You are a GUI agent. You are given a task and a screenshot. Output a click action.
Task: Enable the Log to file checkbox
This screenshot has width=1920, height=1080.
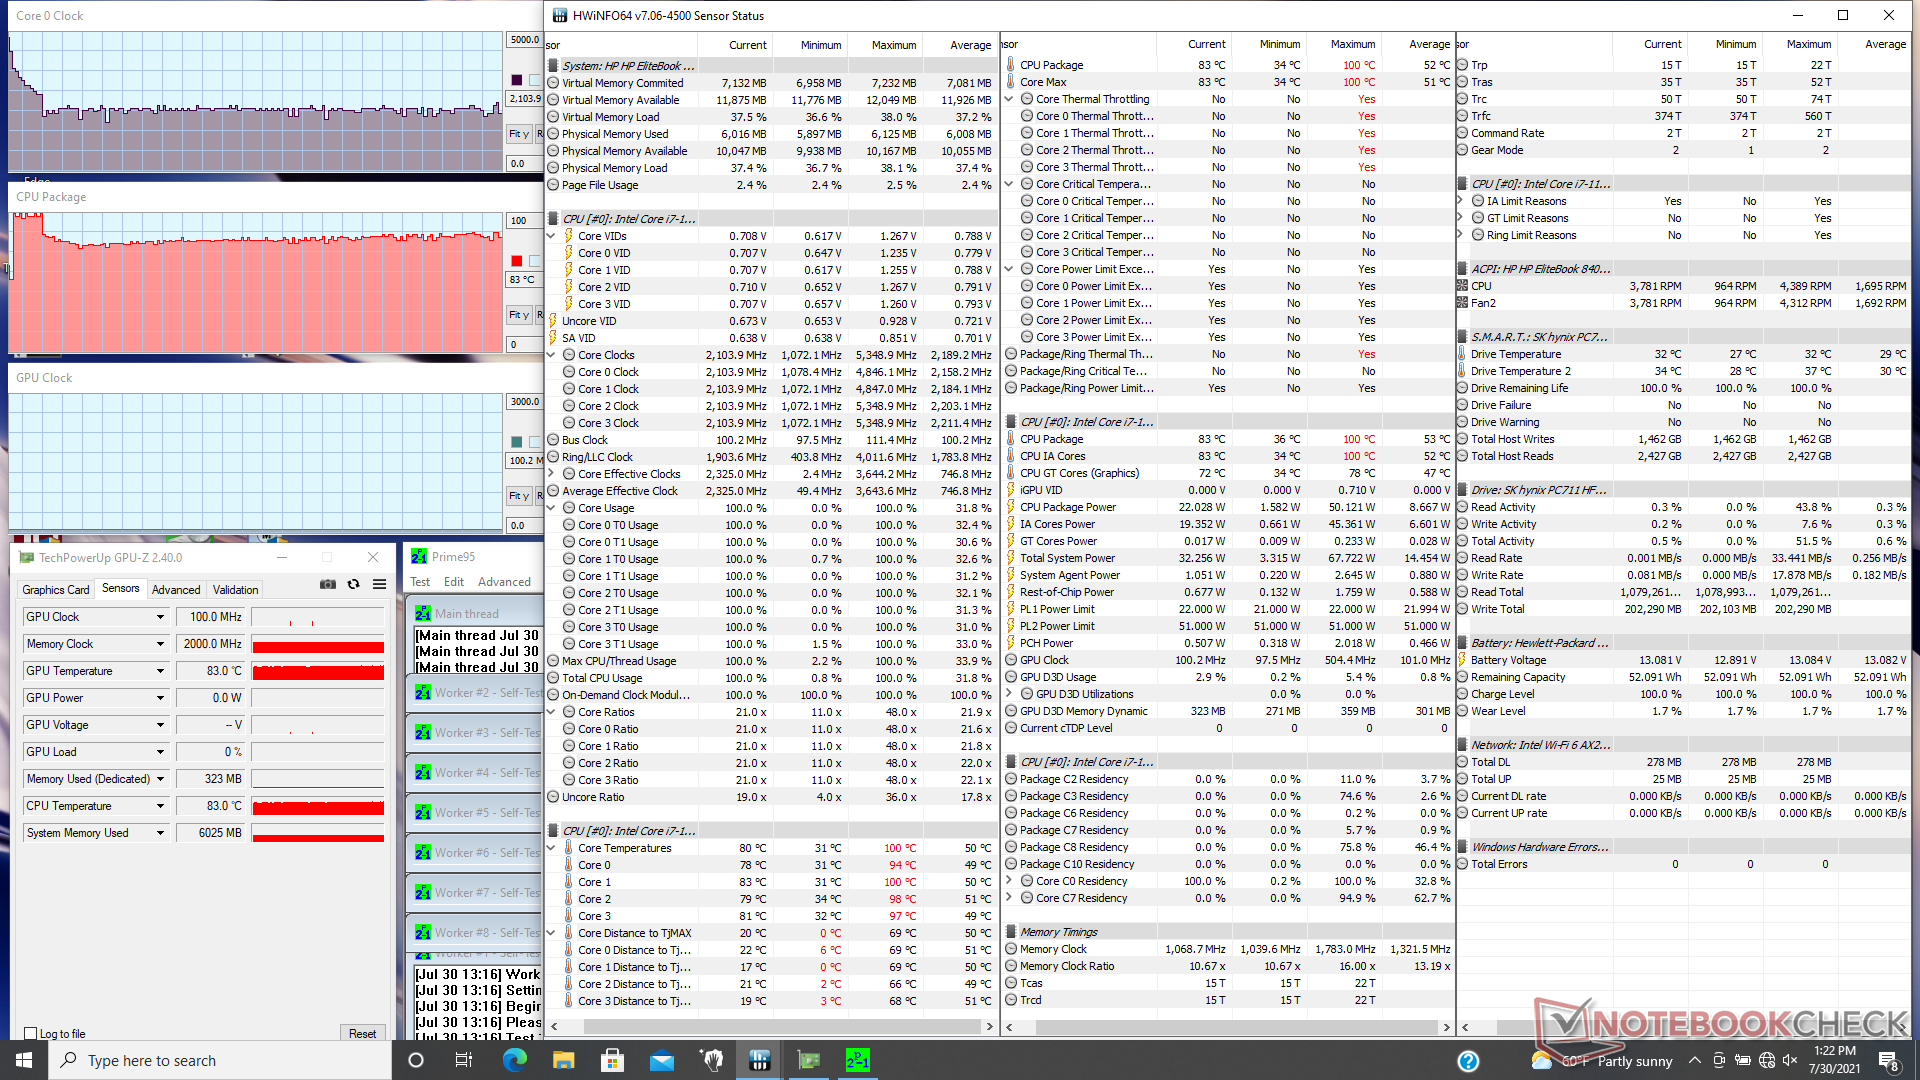tap(31, 1034)
